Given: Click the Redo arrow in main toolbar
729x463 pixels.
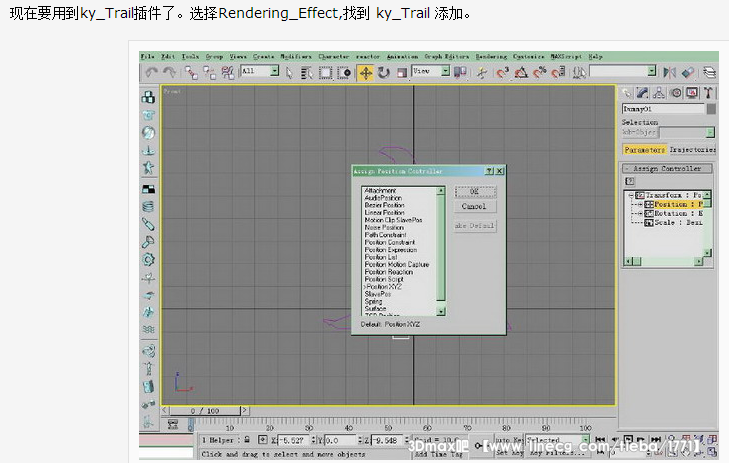Looking at the screenshot, I should 169,73.
